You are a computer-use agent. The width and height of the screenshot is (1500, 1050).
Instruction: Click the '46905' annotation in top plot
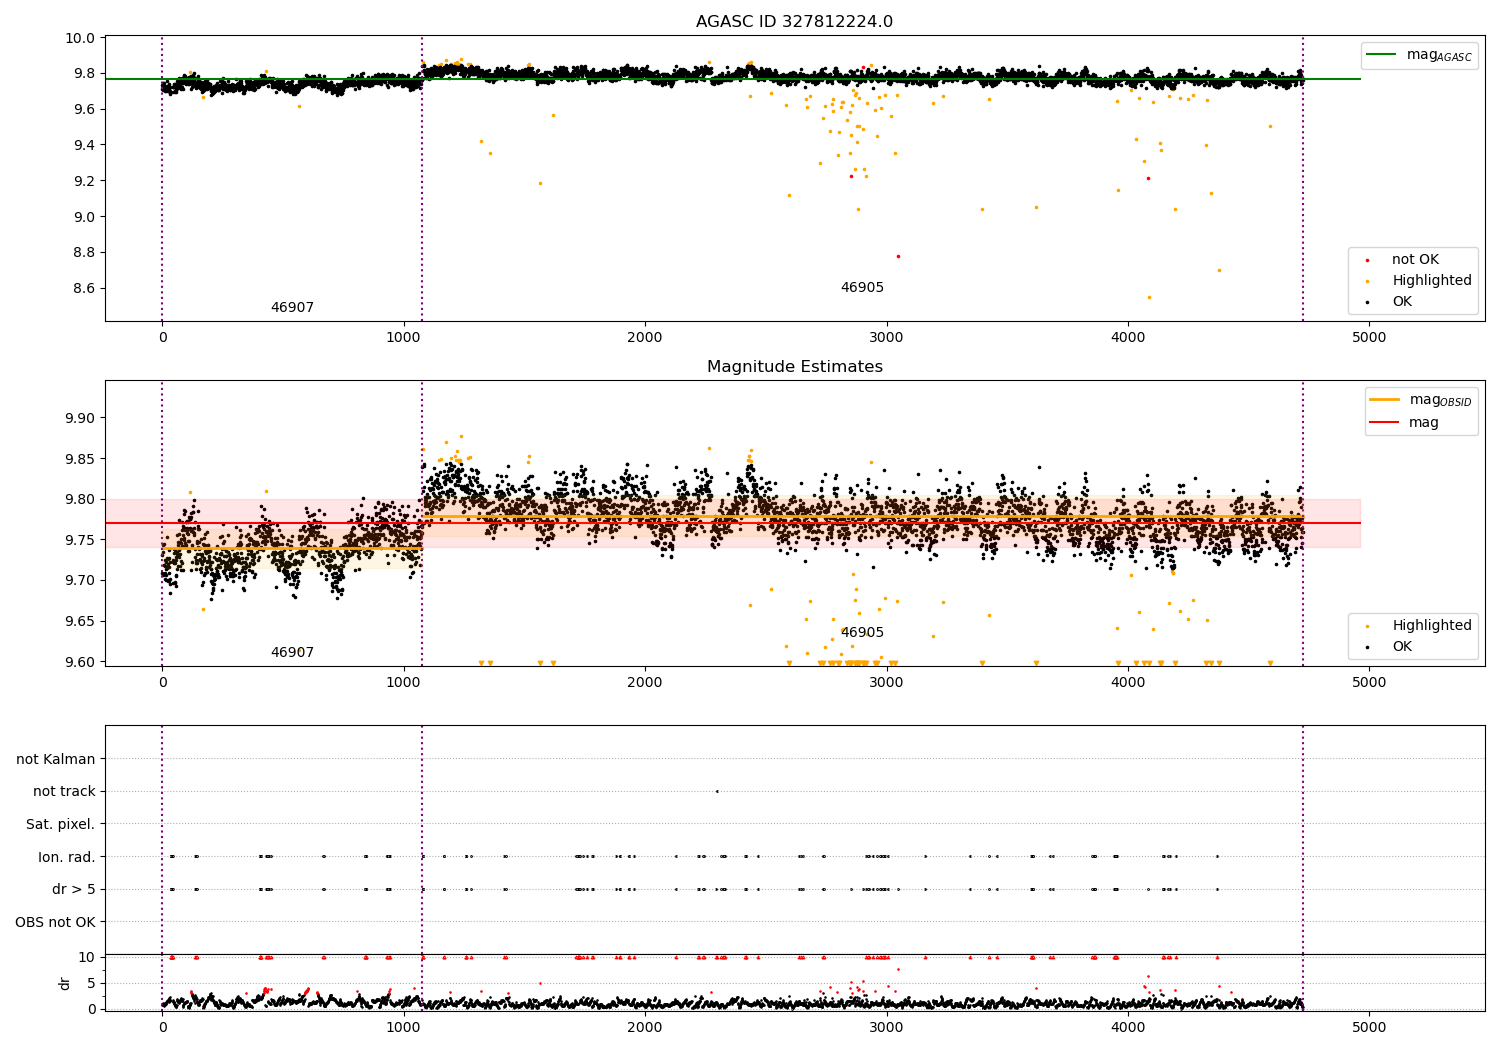pyautogui.click(x=862, y=288)
